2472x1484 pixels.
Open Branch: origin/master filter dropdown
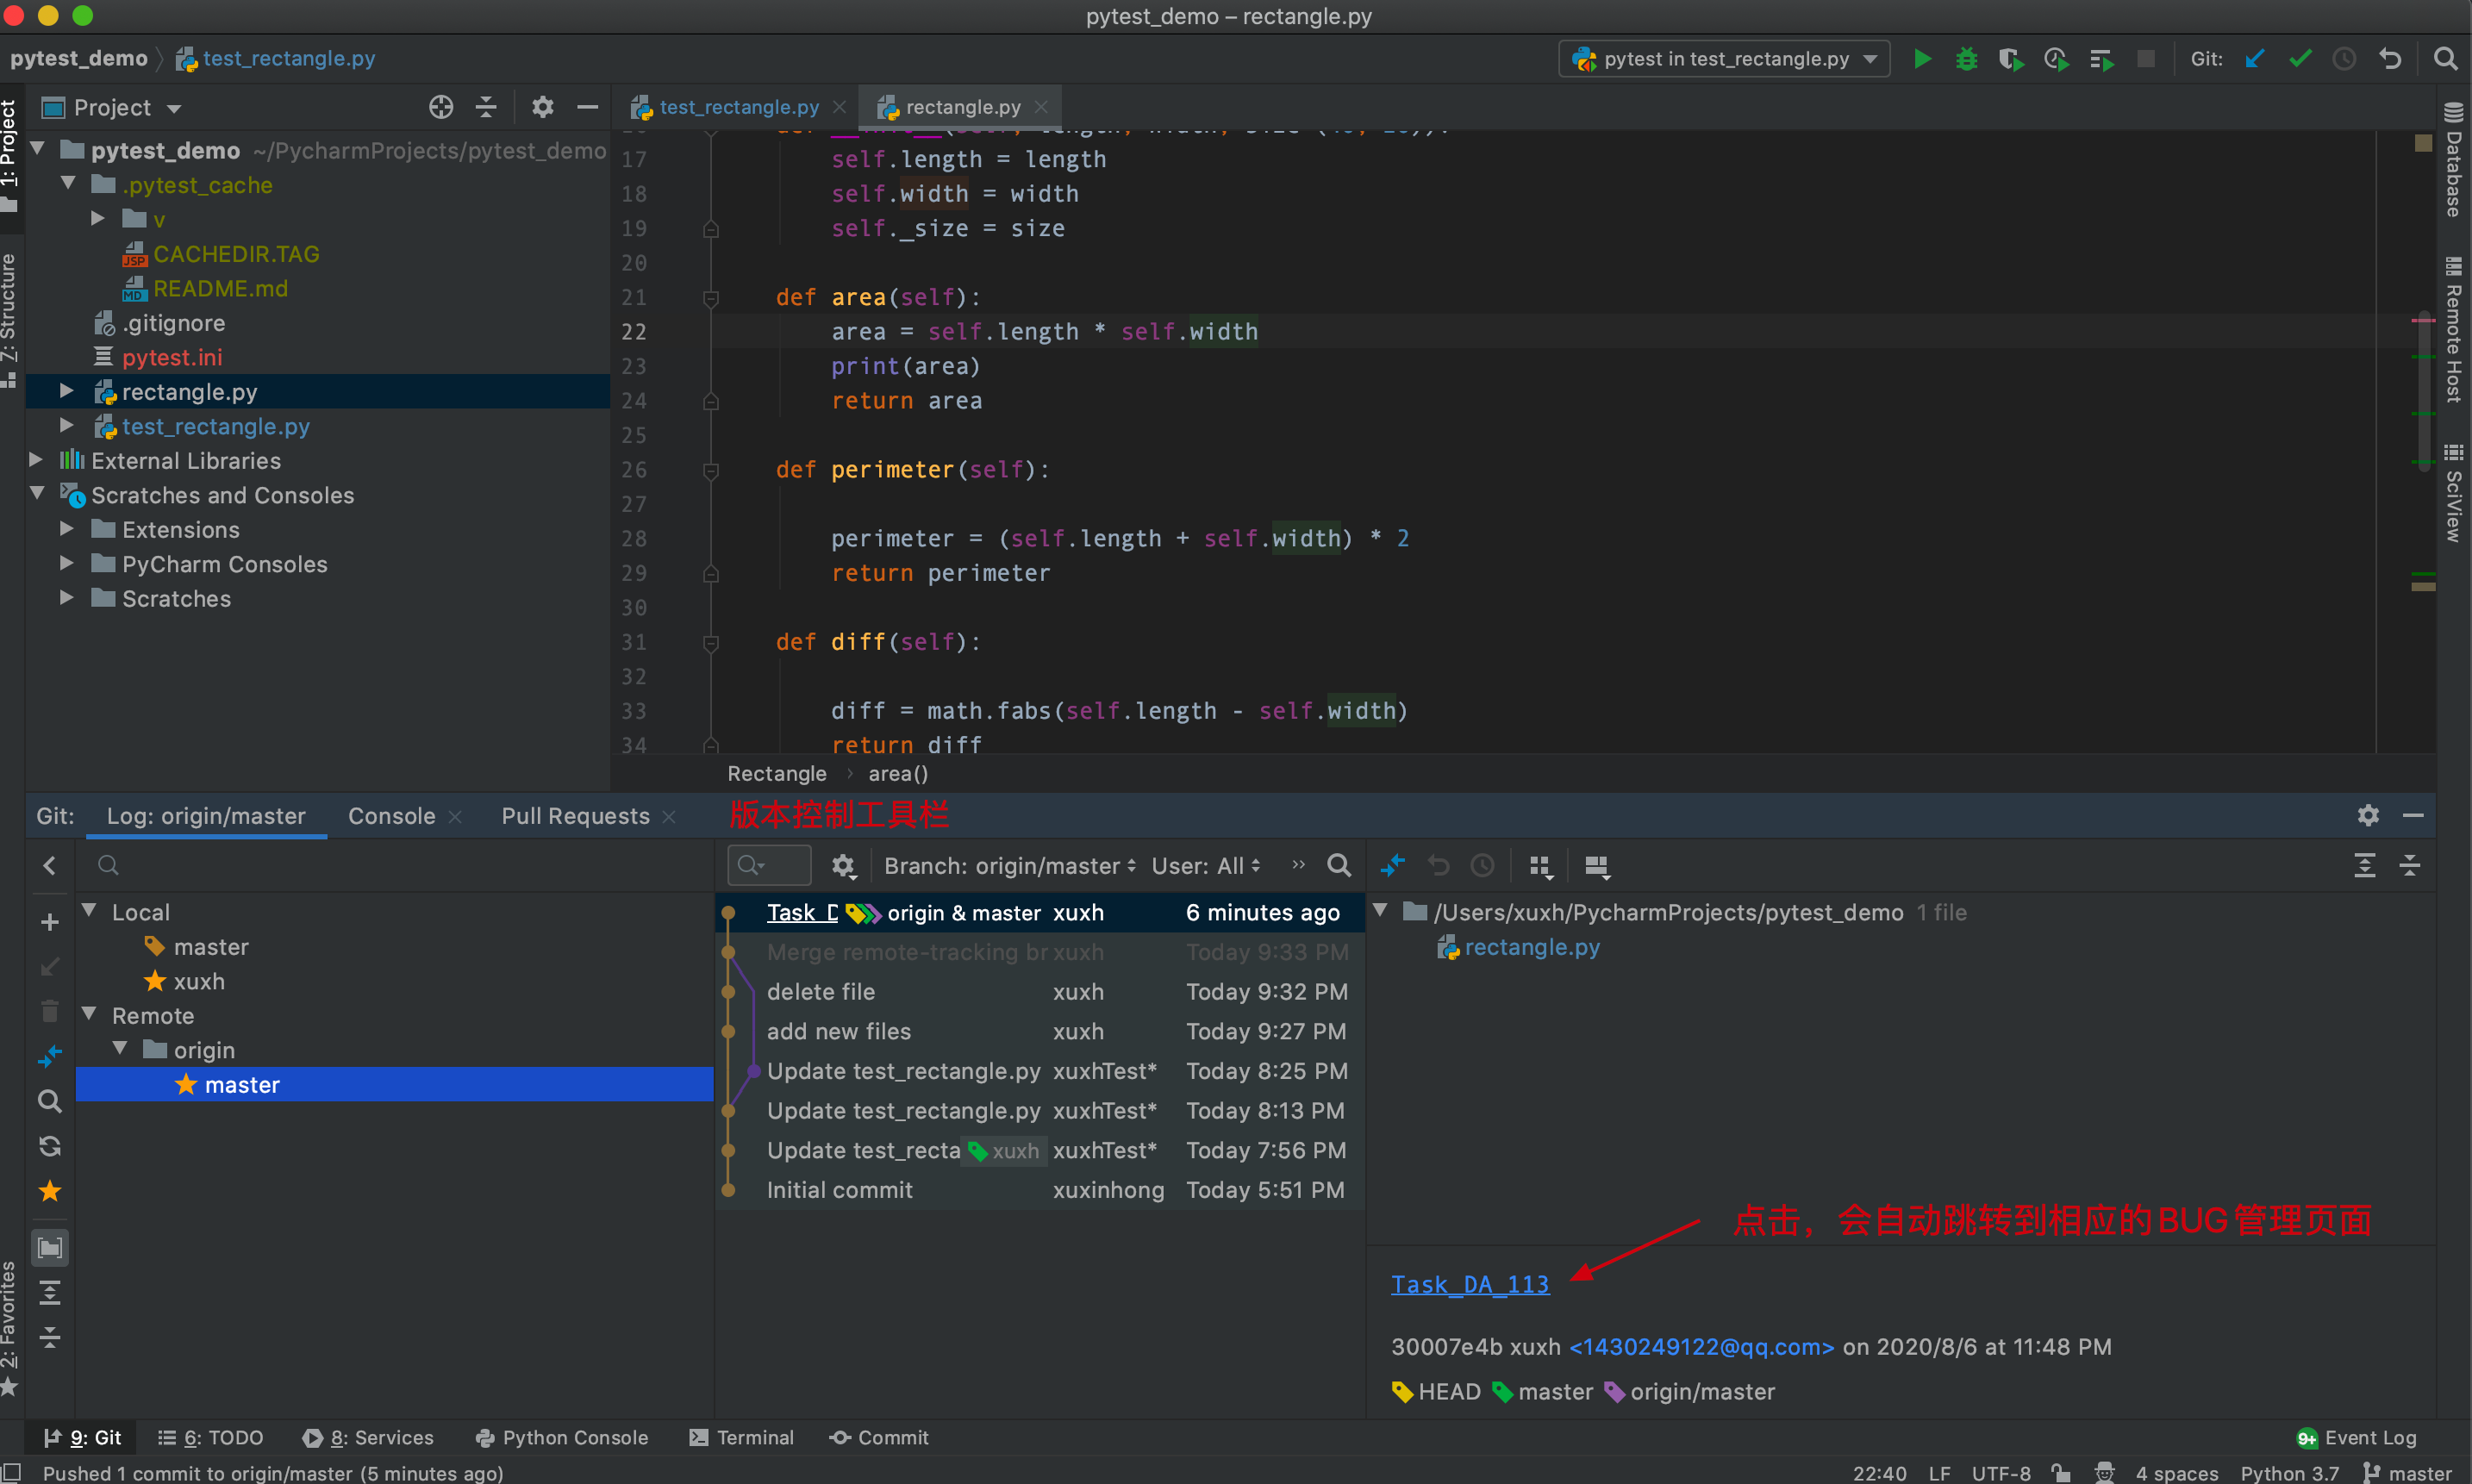(x=1010, y=866)
